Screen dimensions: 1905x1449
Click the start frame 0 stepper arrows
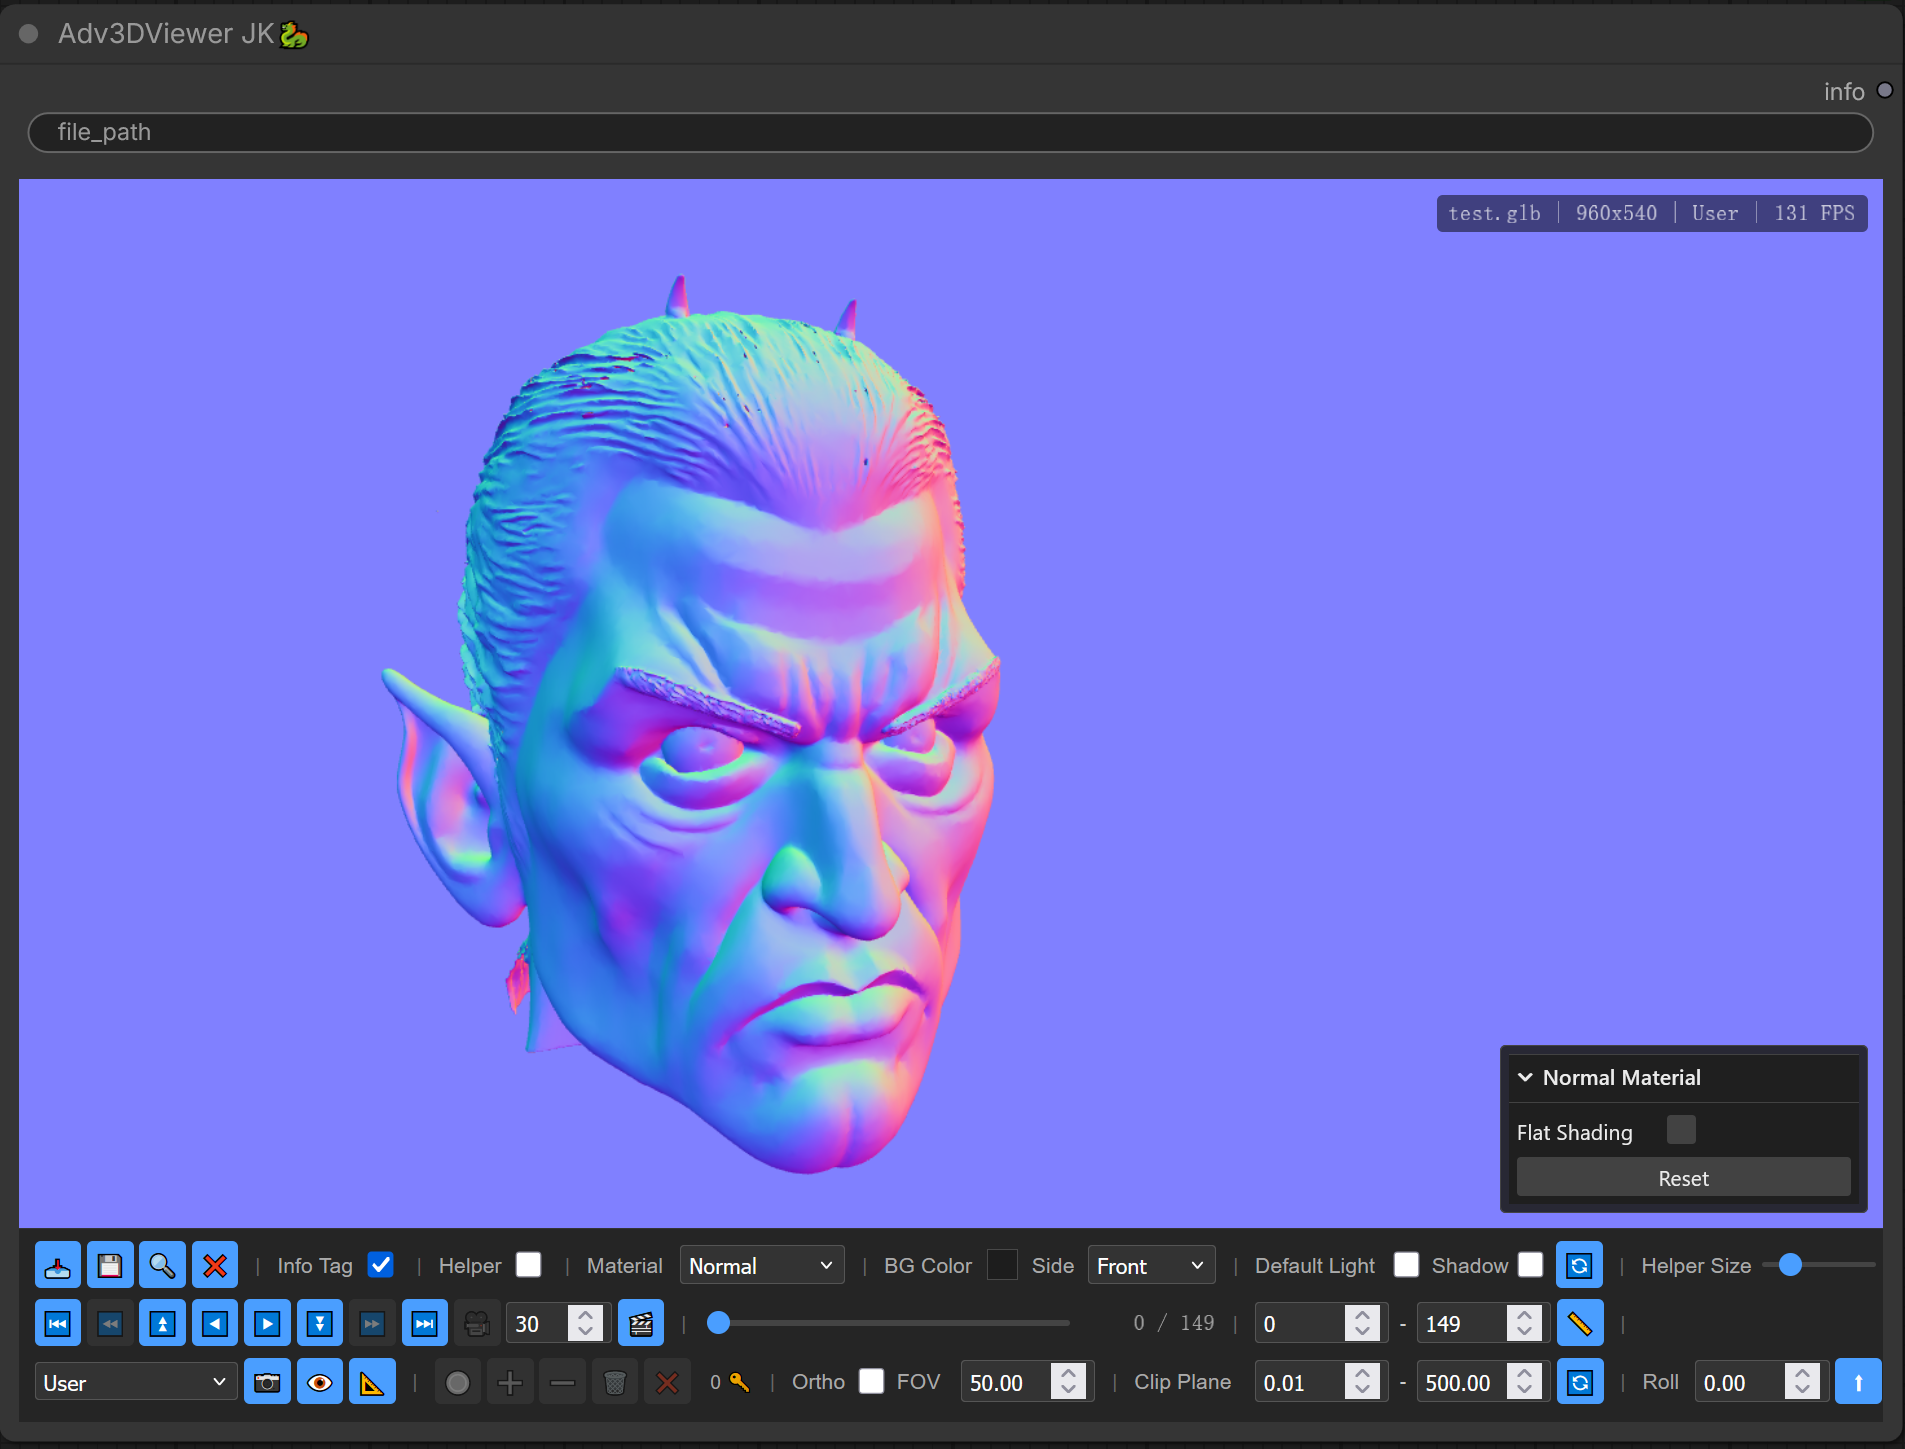pos(1362,1323)
